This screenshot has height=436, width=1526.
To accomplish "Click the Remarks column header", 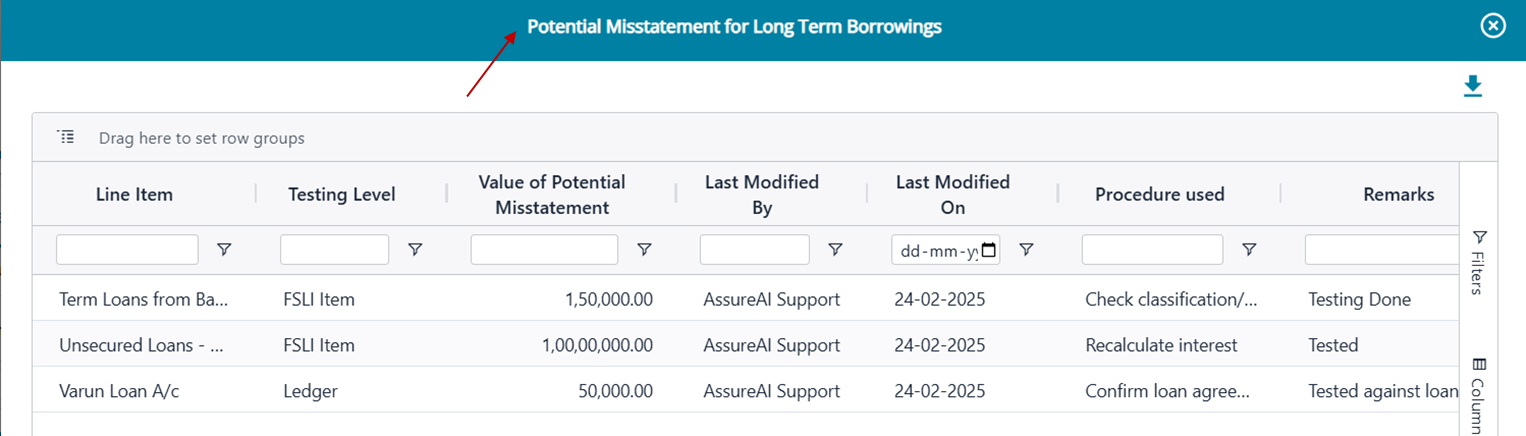I will click(1398, 194).
